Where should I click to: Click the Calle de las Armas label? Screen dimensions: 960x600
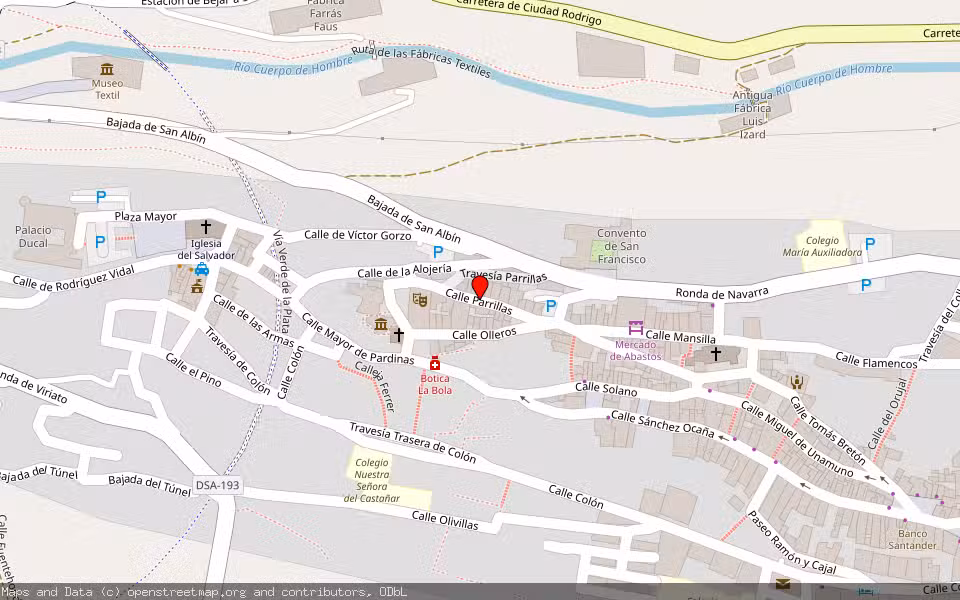pos(253,321)
